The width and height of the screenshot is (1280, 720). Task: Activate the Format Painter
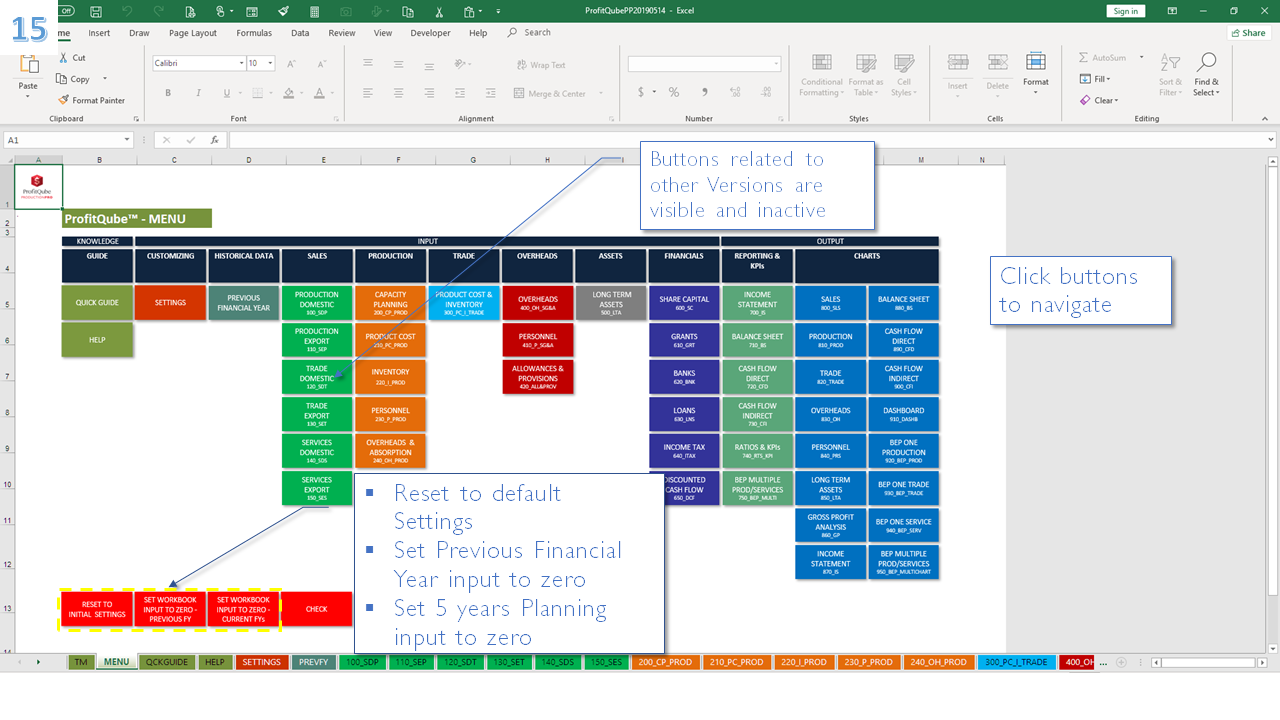click(x=92, y=100)
